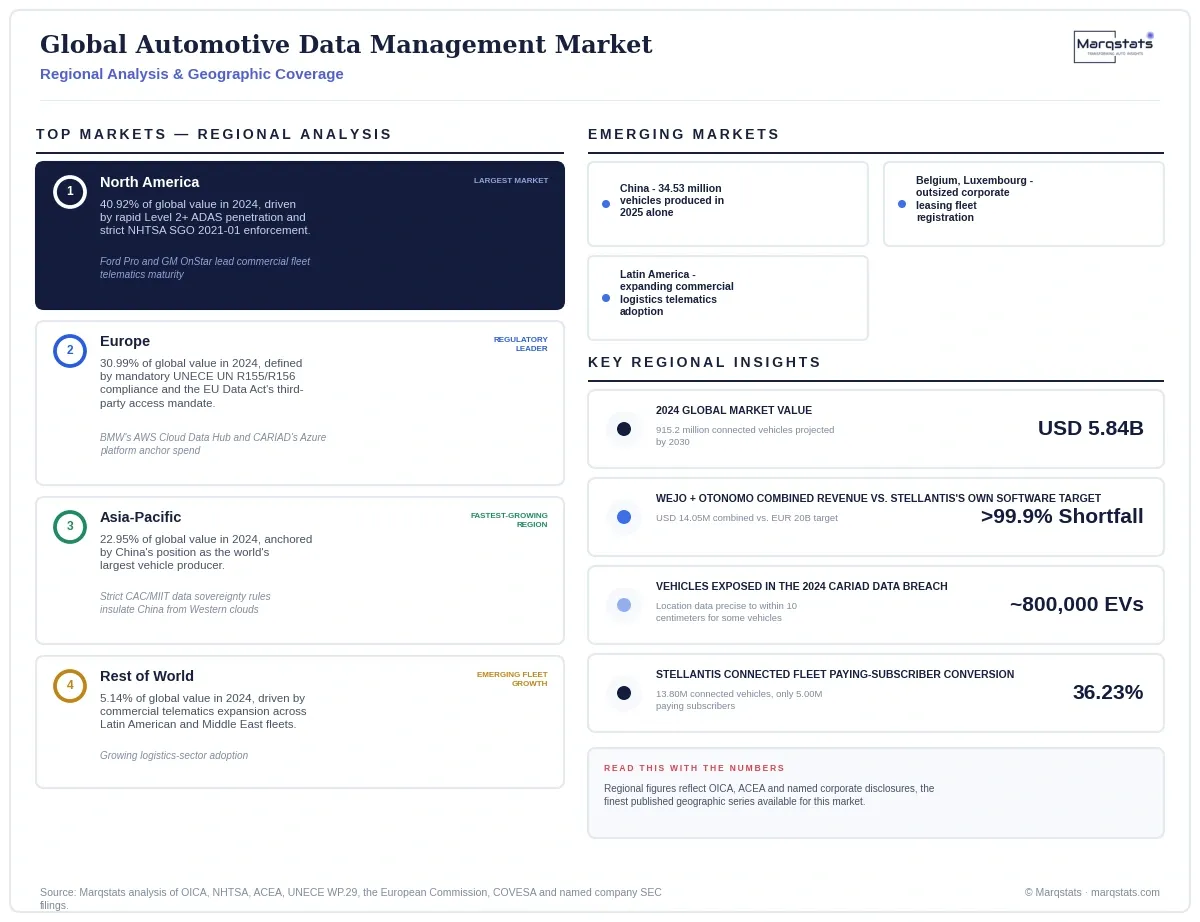Select the Asia-Pacific heading
This screenshot has width=1200, height=922.
141,517
